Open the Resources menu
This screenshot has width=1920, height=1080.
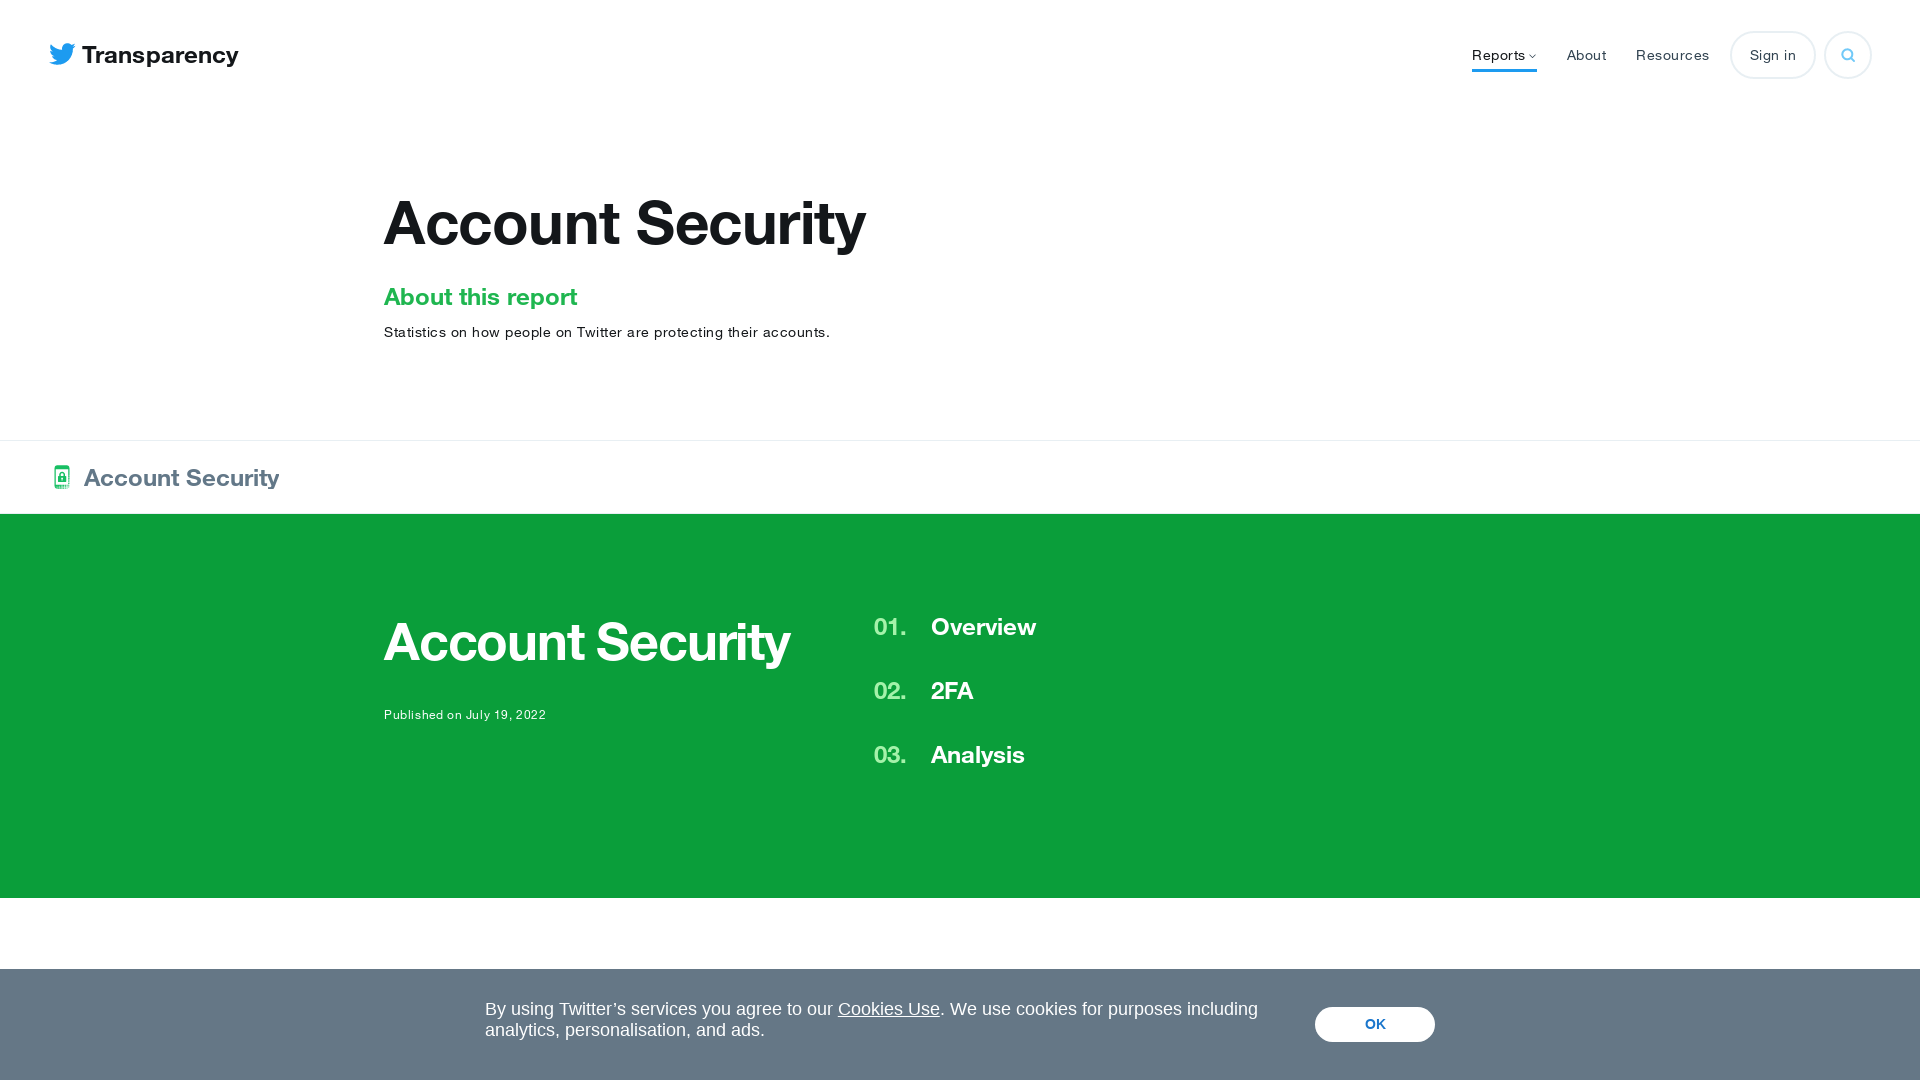pyautogui.click(x=1672, y=54)
